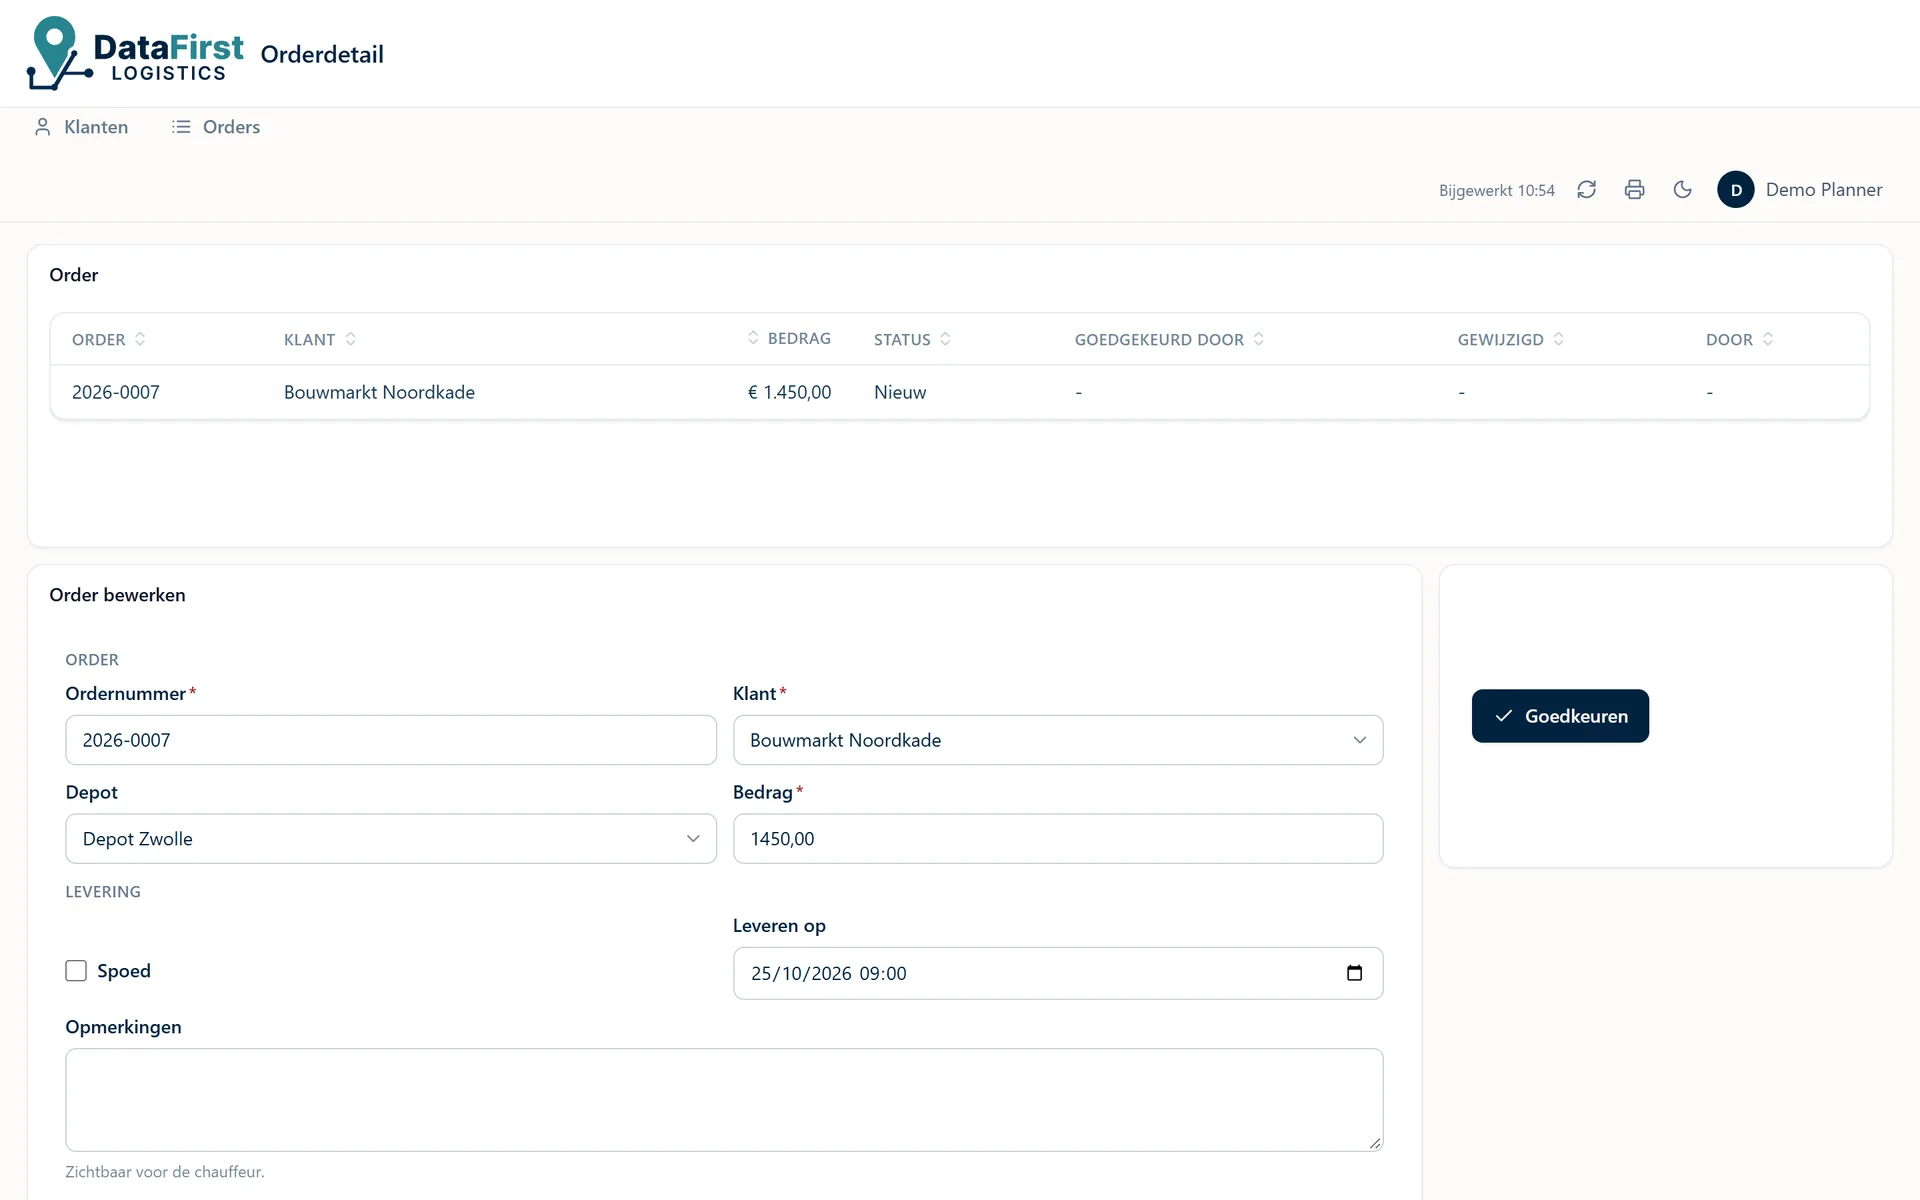Viewport: 1920px width, 1200px height.
Task: Sort table by BEDRAG column
Action: tap(789, 338)
